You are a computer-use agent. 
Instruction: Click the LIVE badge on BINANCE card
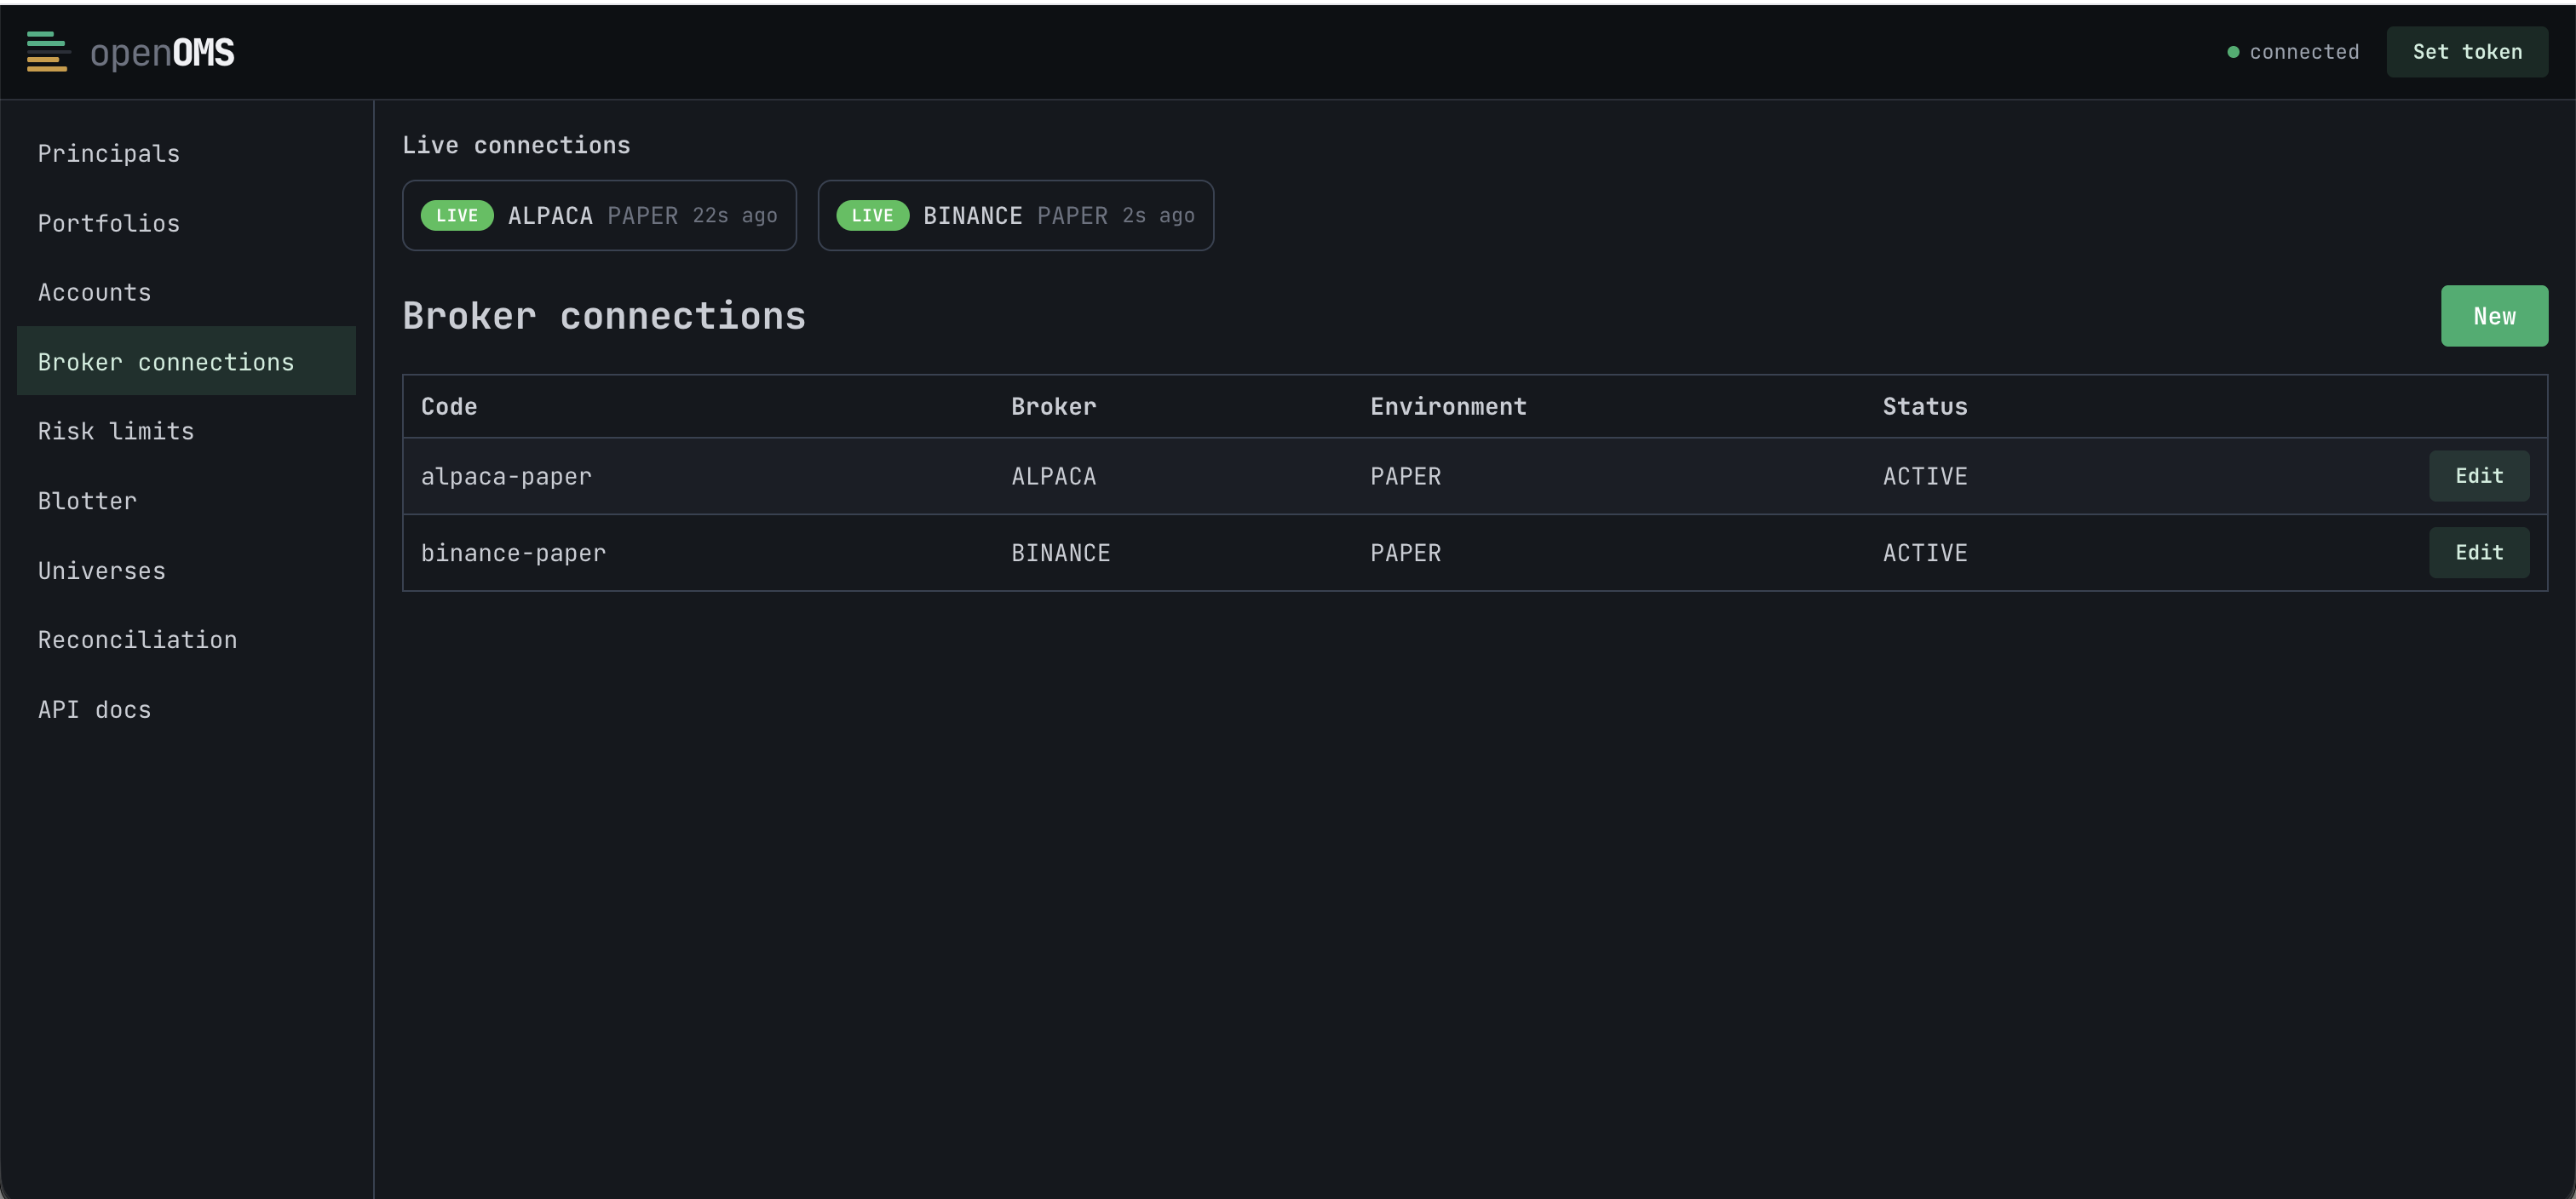coord(872,215)
